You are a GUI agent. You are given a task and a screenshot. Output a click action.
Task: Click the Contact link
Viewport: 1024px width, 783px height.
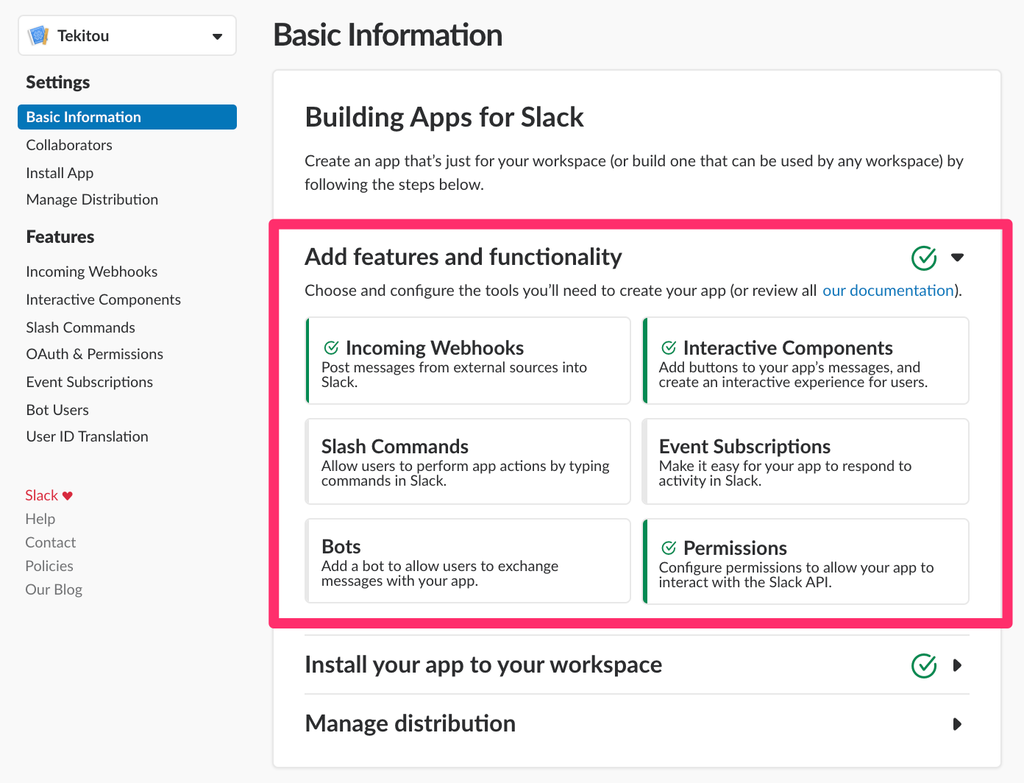[x=50, y=543]
